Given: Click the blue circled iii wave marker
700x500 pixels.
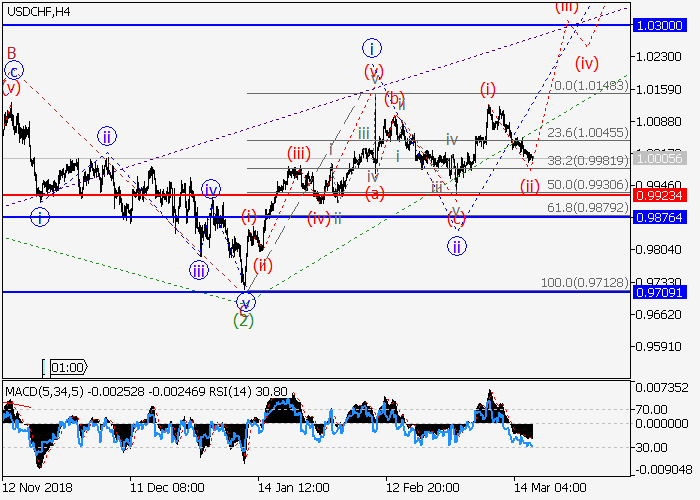Looking at the screenshot, I should pyautogui.click(x=199, y=269).
